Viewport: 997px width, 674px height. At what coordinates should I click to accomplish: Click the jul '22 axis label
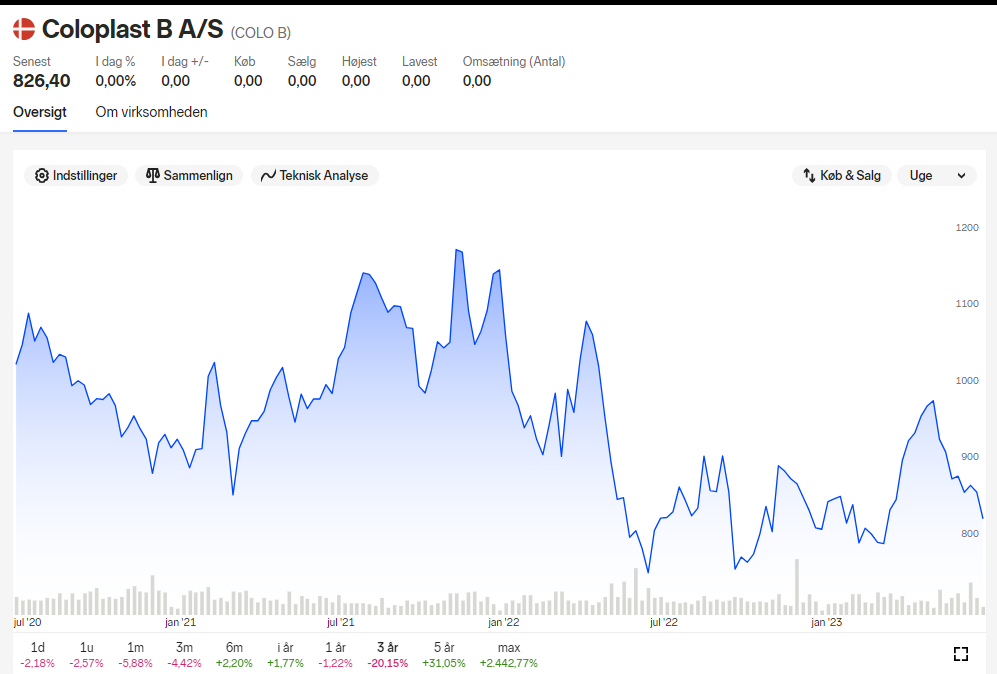coord(664,622)
